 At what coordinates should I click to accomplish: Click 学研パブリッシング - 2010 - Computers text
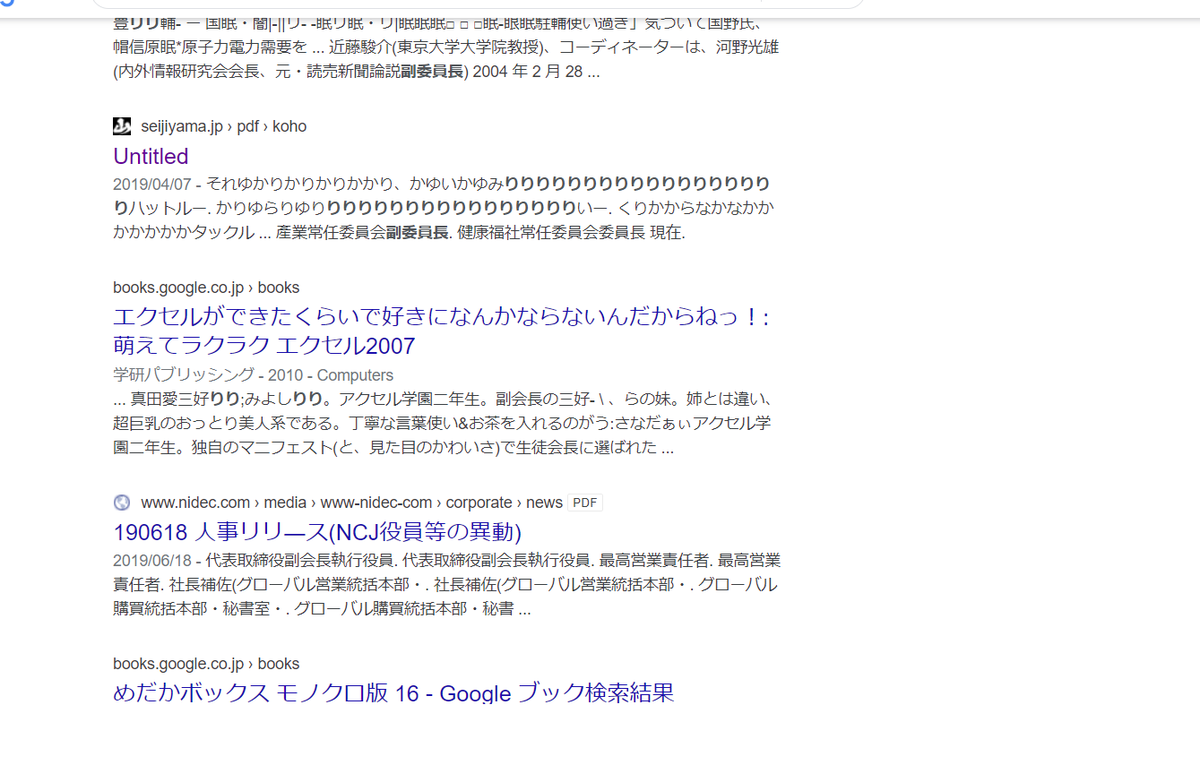pos(253,375)
